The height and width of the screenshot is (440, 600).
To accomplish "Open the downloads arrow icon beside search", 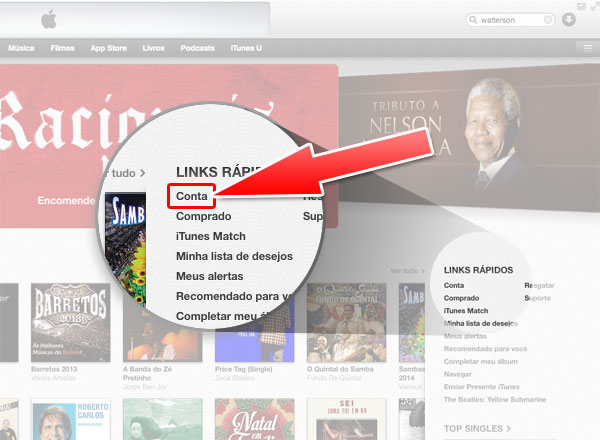I will click(x=569, y=19).
